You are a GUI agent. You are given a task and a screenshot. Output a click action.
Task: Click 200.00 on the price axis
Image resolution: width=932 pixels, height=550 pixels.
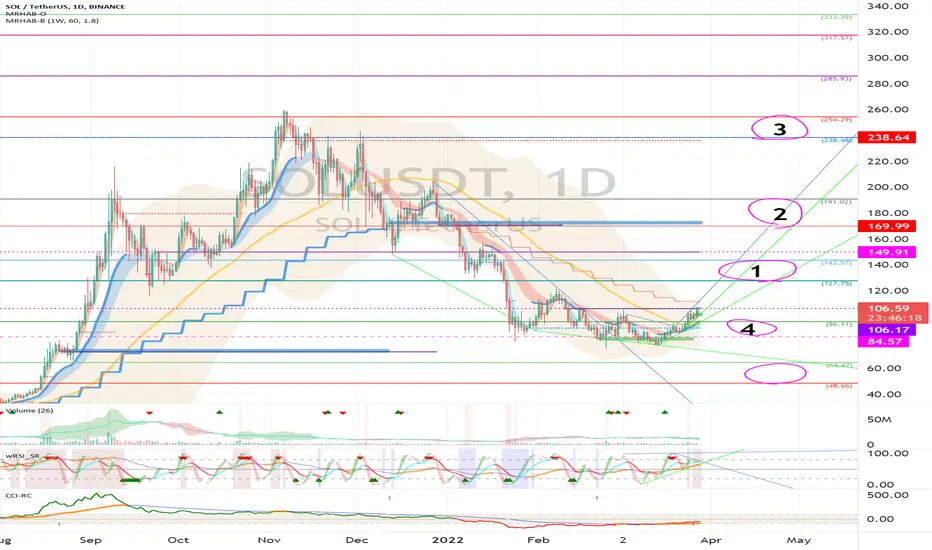pos(888,187)
